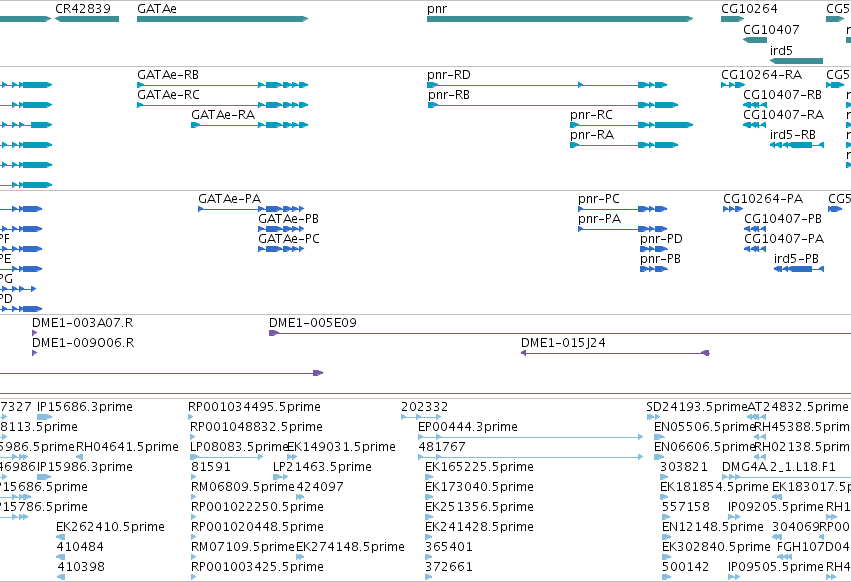Select transcript GATAe-RB
This screenshot has width=851, height=582.
pos(168,74)
